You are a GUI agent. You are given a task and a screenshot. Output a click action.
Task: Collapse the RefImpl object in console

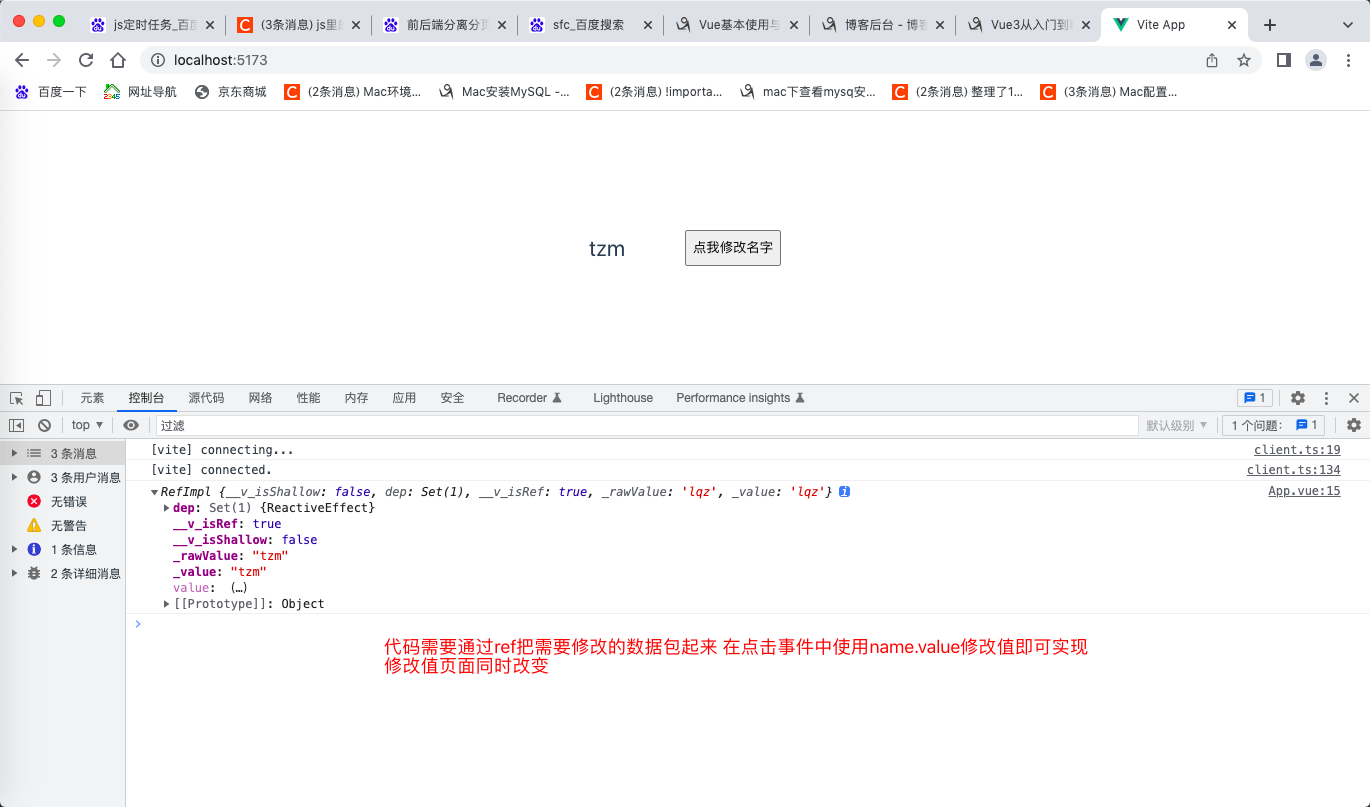click(x=154, y=492)
